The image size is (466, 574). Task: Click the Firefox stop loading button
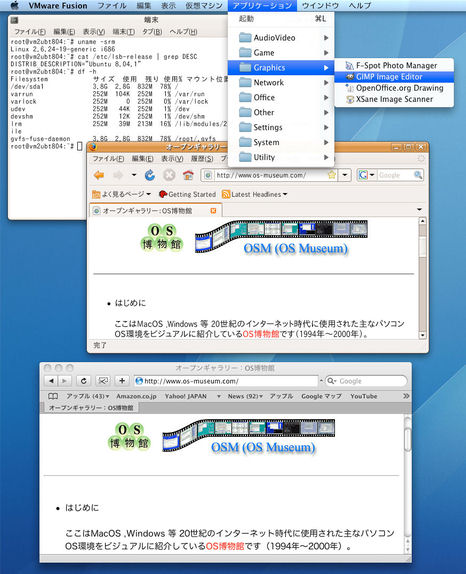169,175
